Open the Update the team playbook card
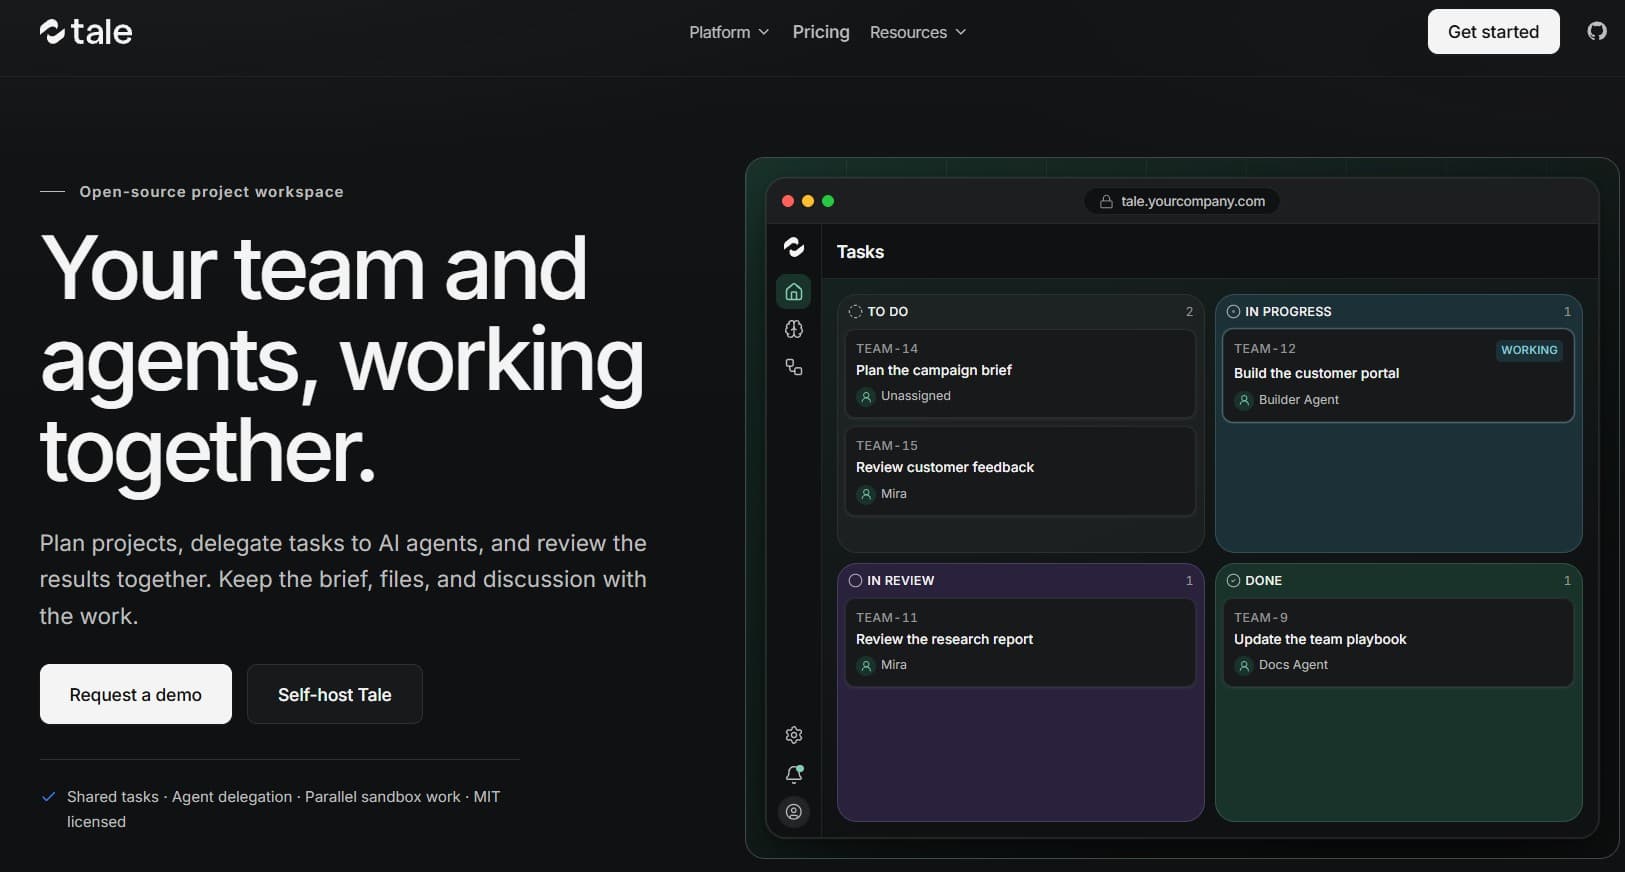1625x872 pixels. [x=1398, y=642]
